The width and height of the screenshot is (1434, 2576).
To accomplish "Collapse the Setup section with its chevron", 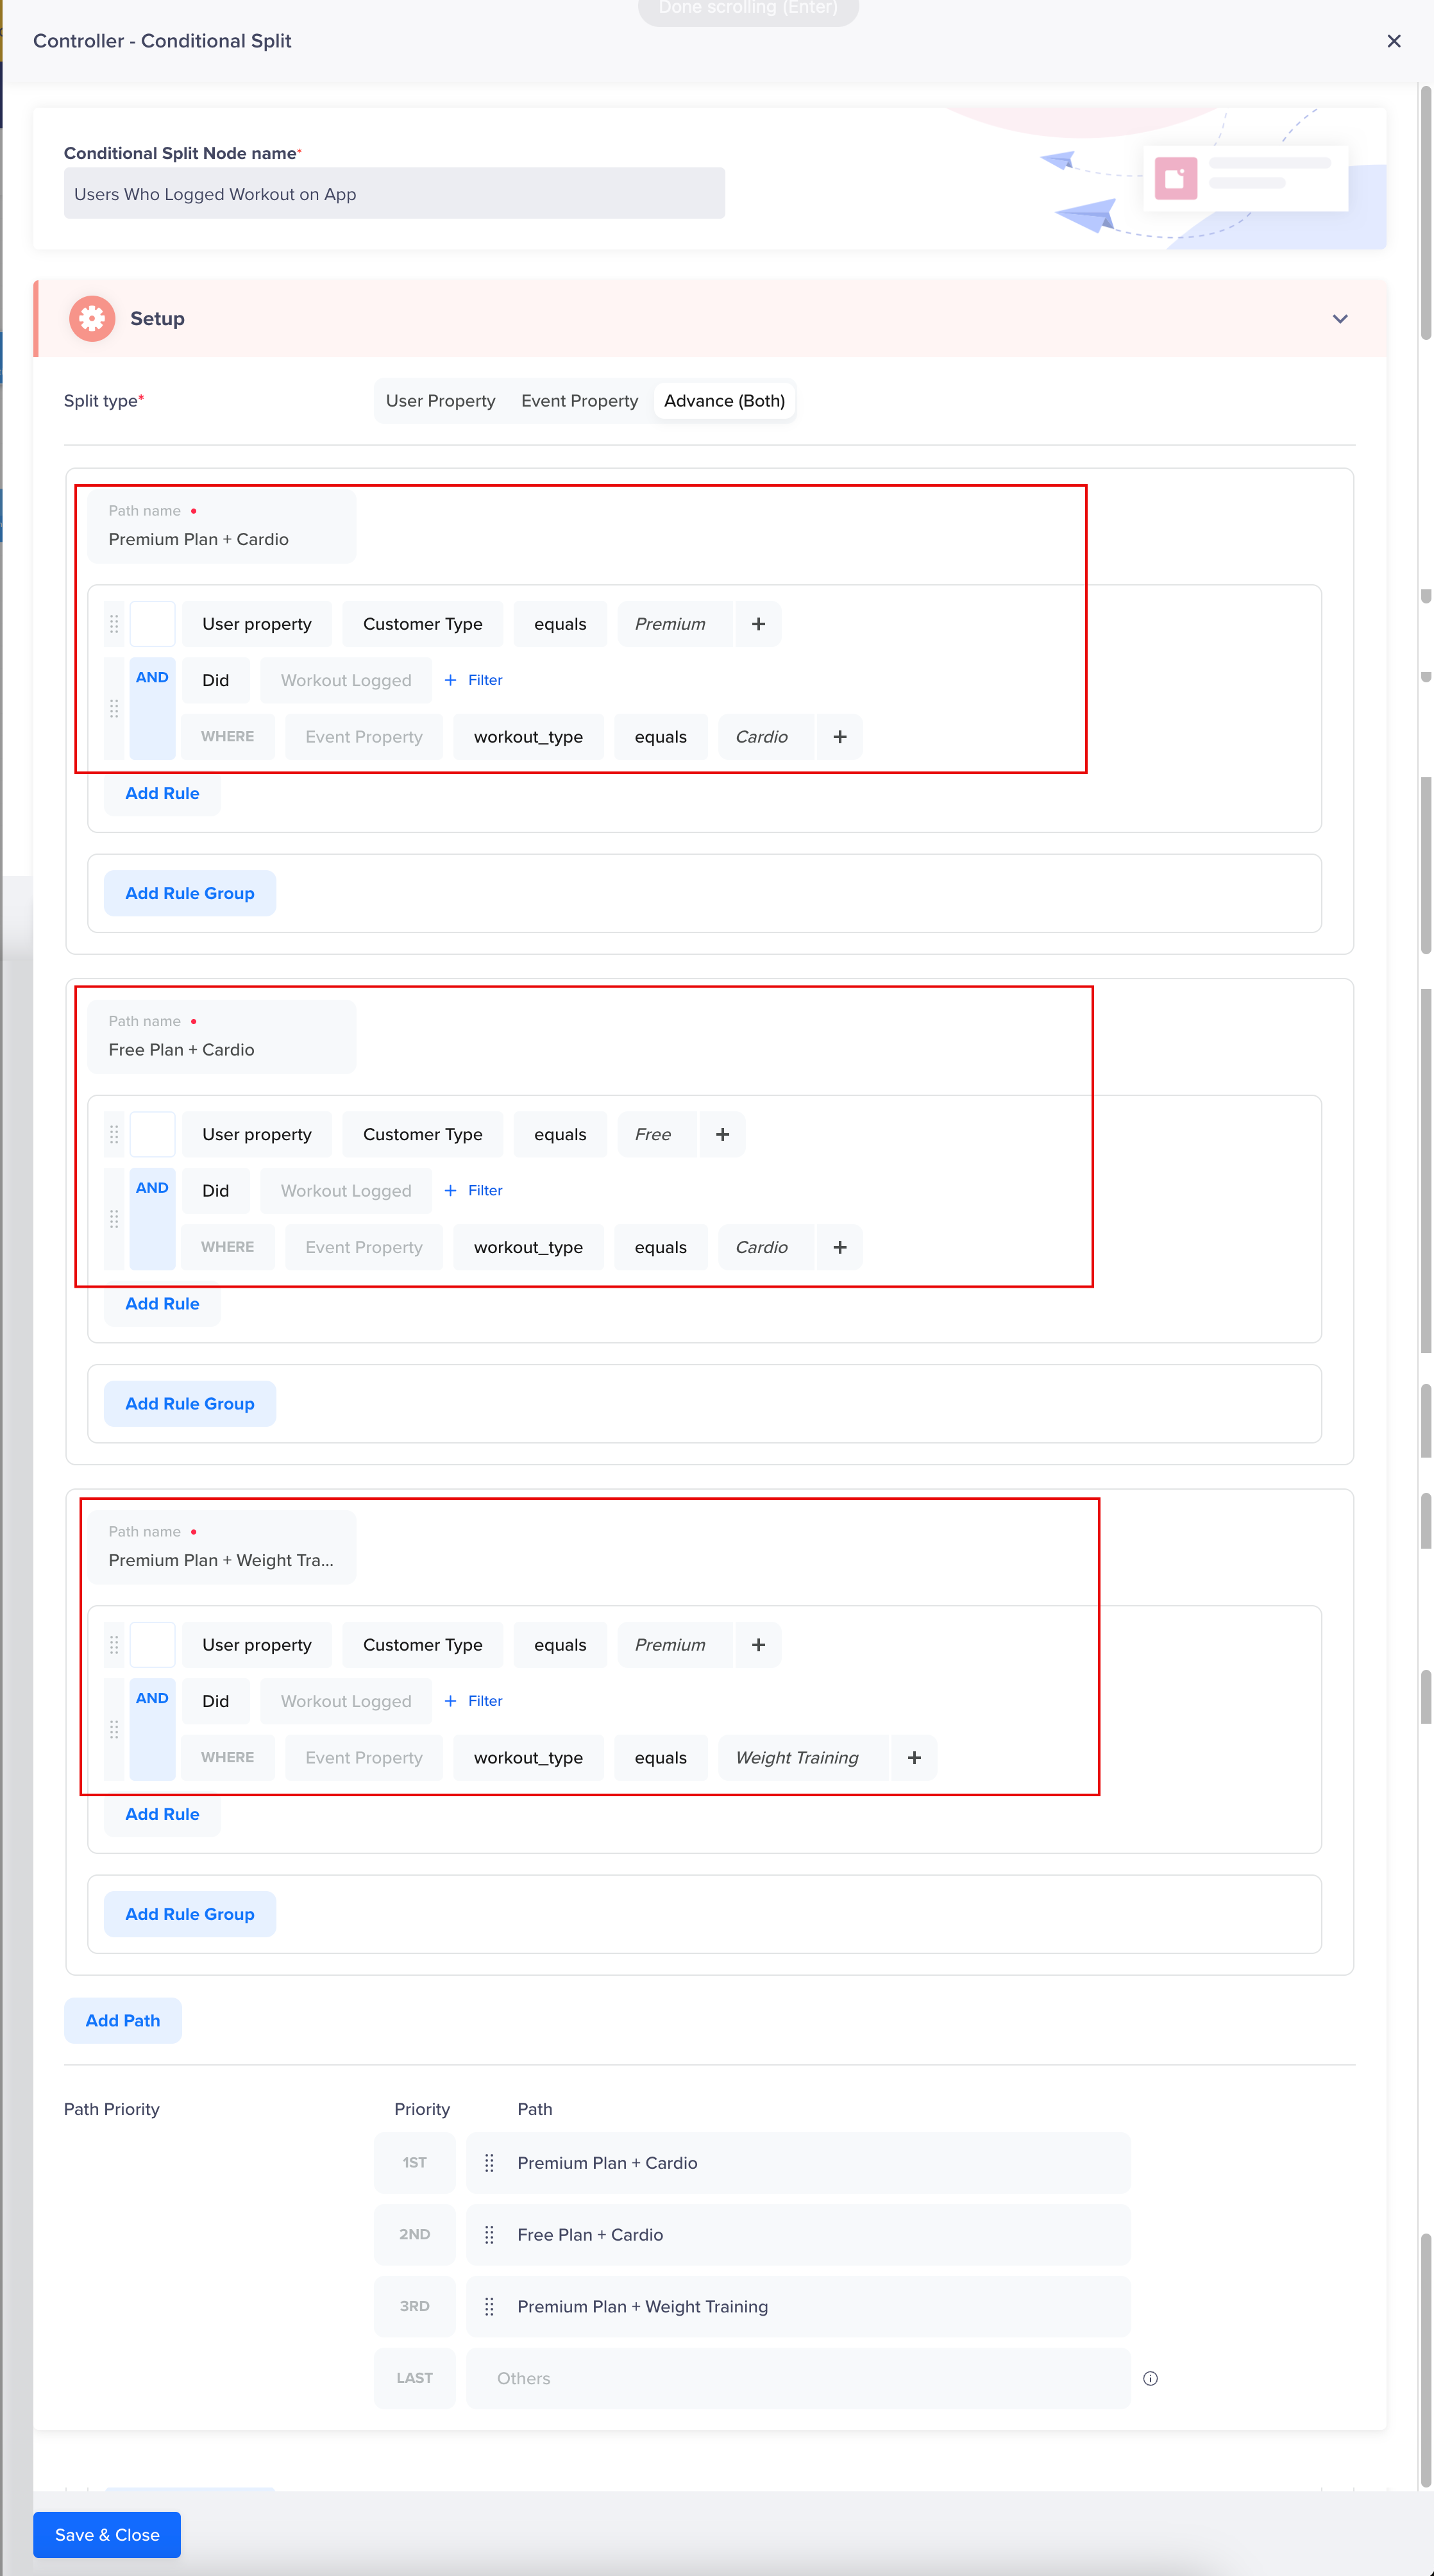I will click(x=1339, y=318).
